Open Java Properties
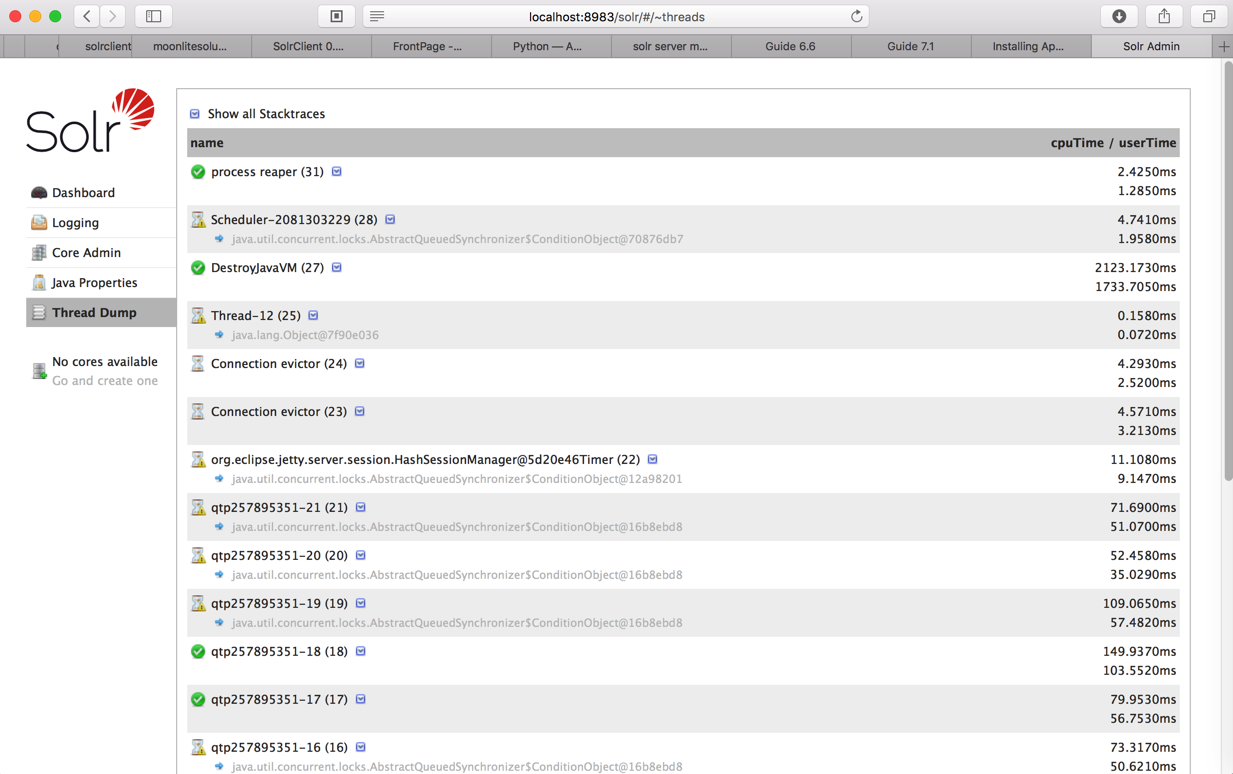 [x=94, y=283]
